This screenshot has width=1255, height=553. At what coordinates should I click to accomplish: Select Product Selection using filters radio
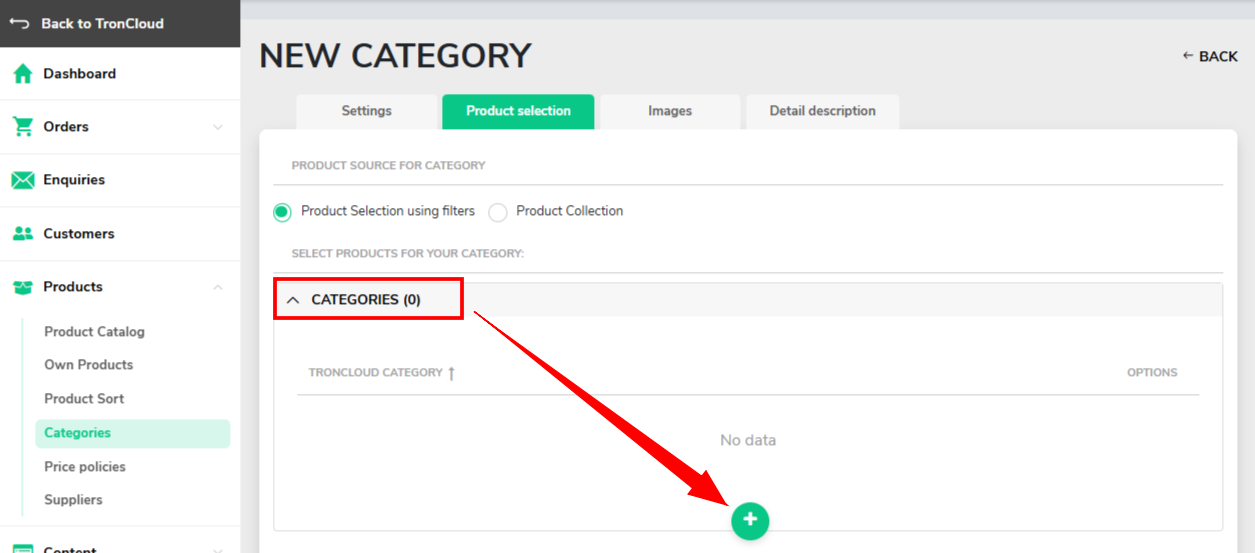[282, 212]
